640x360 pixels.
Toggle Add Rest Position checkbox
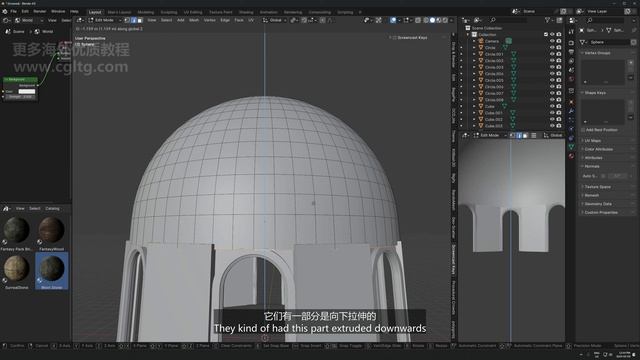pyautogui.click(x=583, y=130)
